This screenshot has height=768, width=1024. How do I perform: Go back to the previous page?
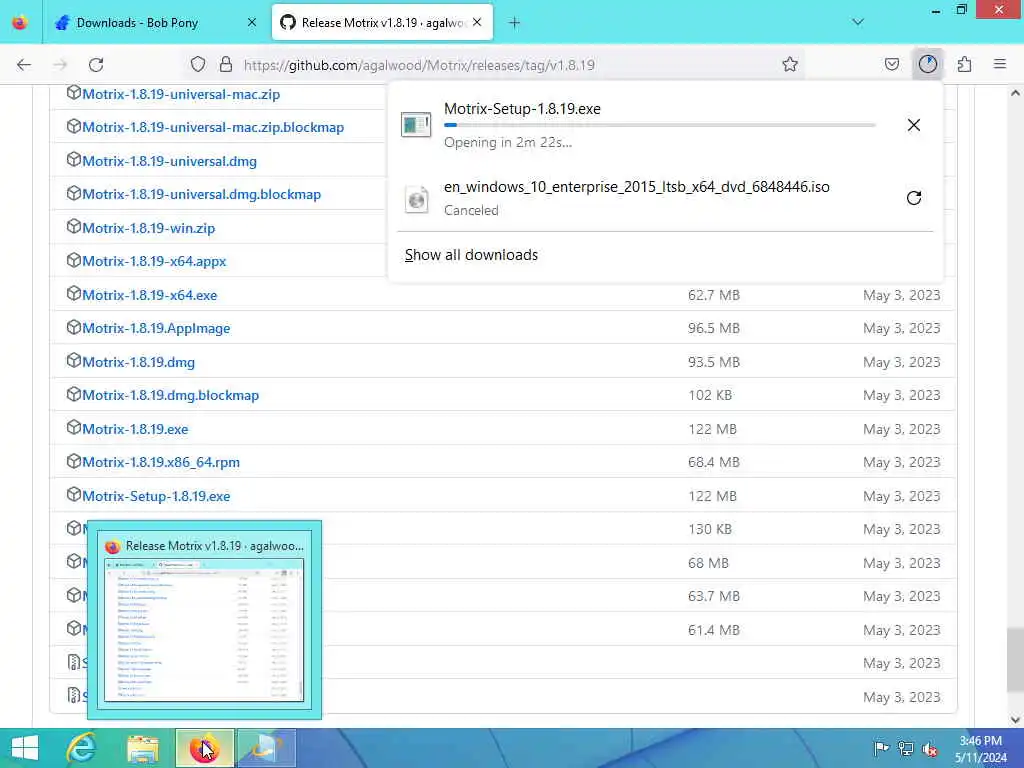pyautogui.click(x=24, y=65)
